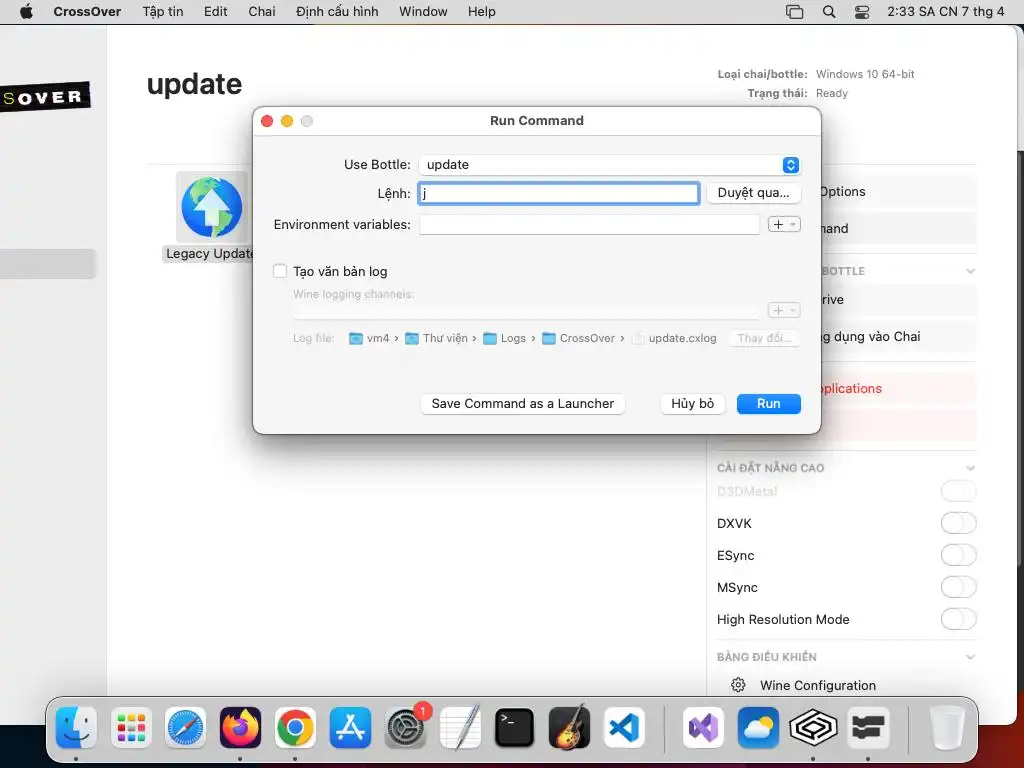
Task: Open the Apple menu
Action: tap(26, 11)
